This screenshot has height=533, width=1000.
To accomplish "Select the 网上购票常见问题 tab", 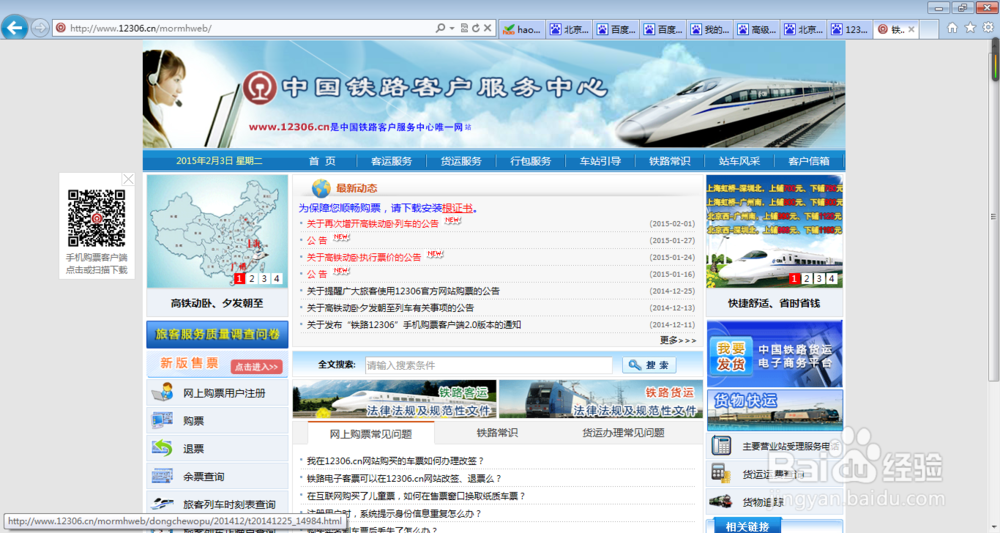I will [371, 434].
